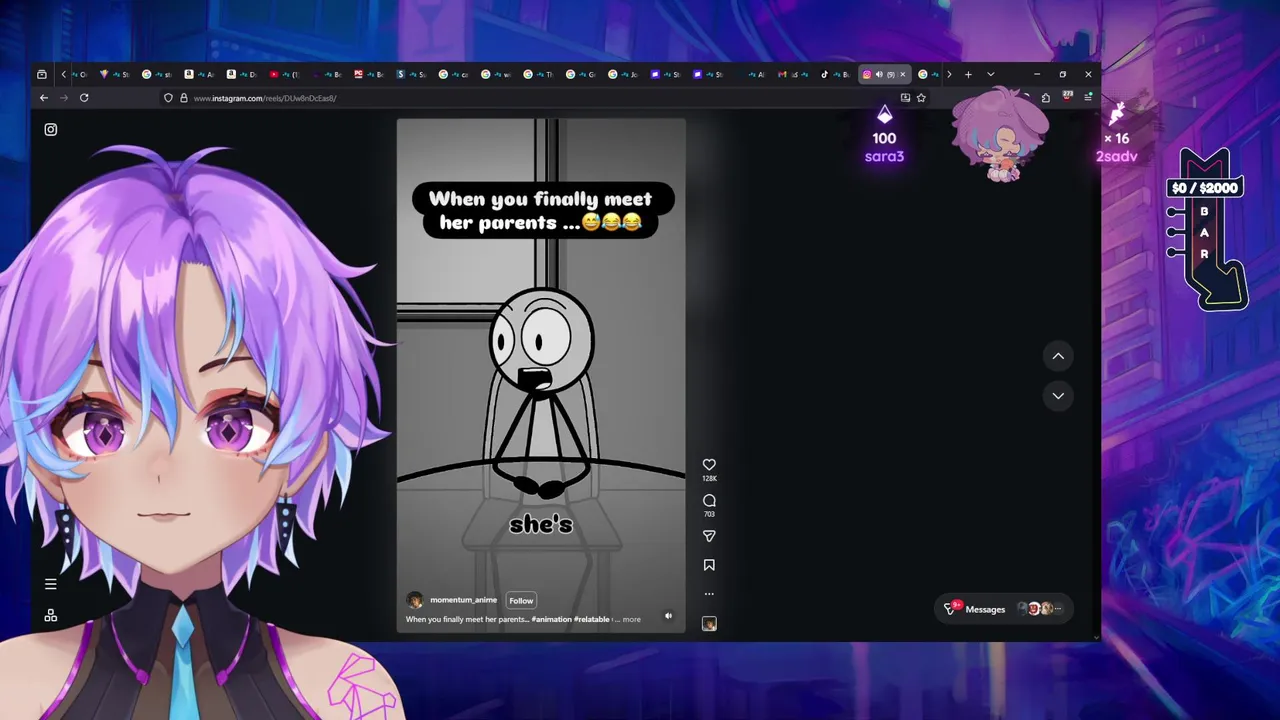Click the Instagram logo in the sidebar
The width and height of the screenshot is (1280, 720).
click(51, 129)
